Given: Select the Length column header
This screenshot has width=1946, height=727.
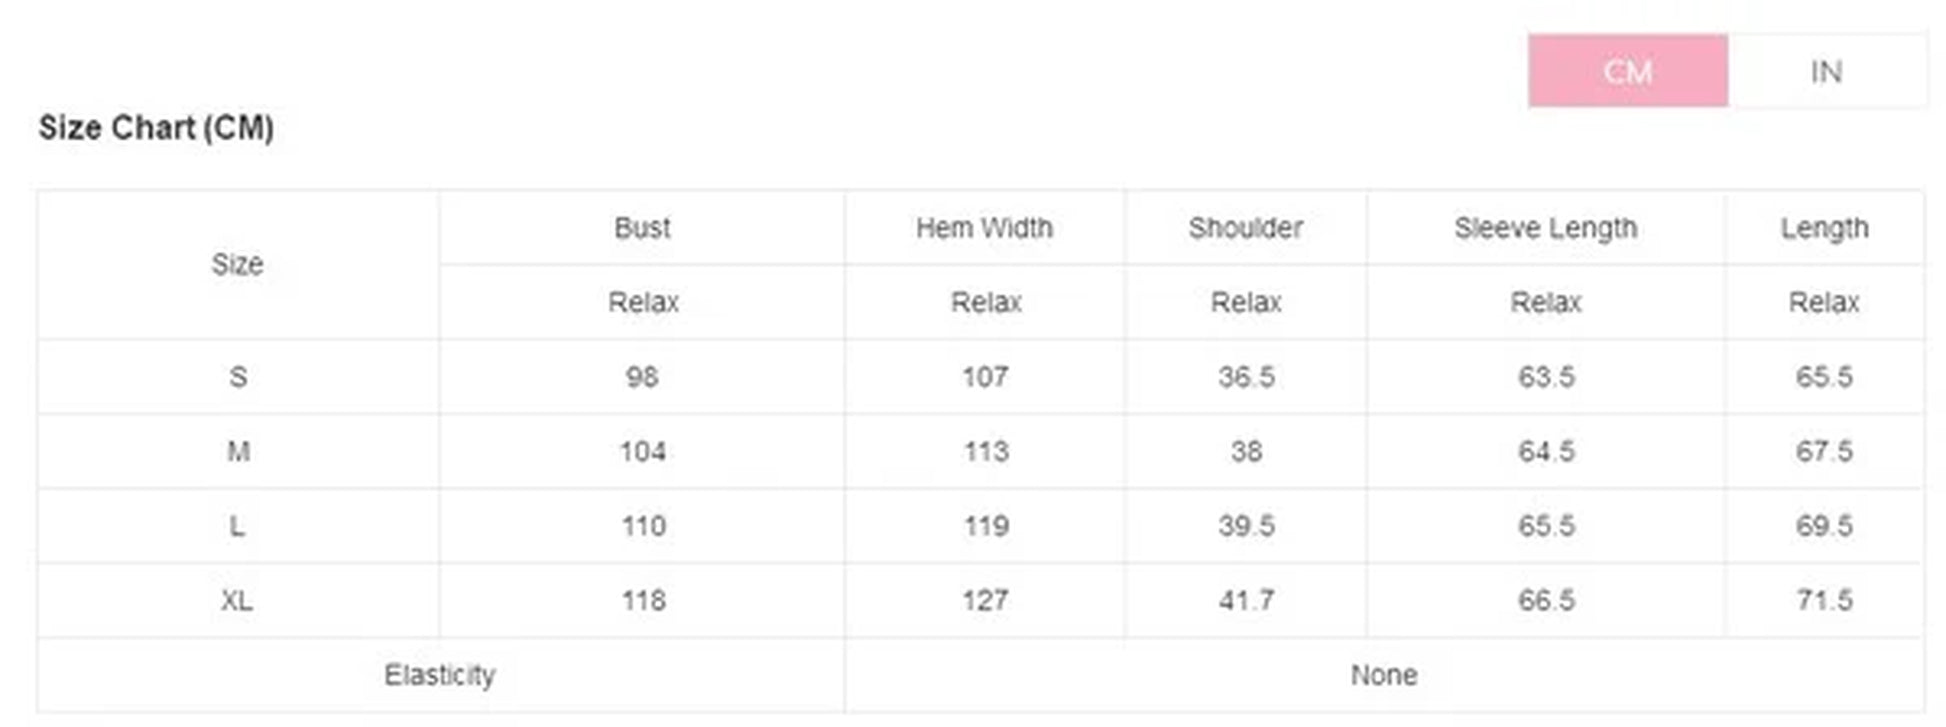Looking at the screenshot, I should (1824, 228).
